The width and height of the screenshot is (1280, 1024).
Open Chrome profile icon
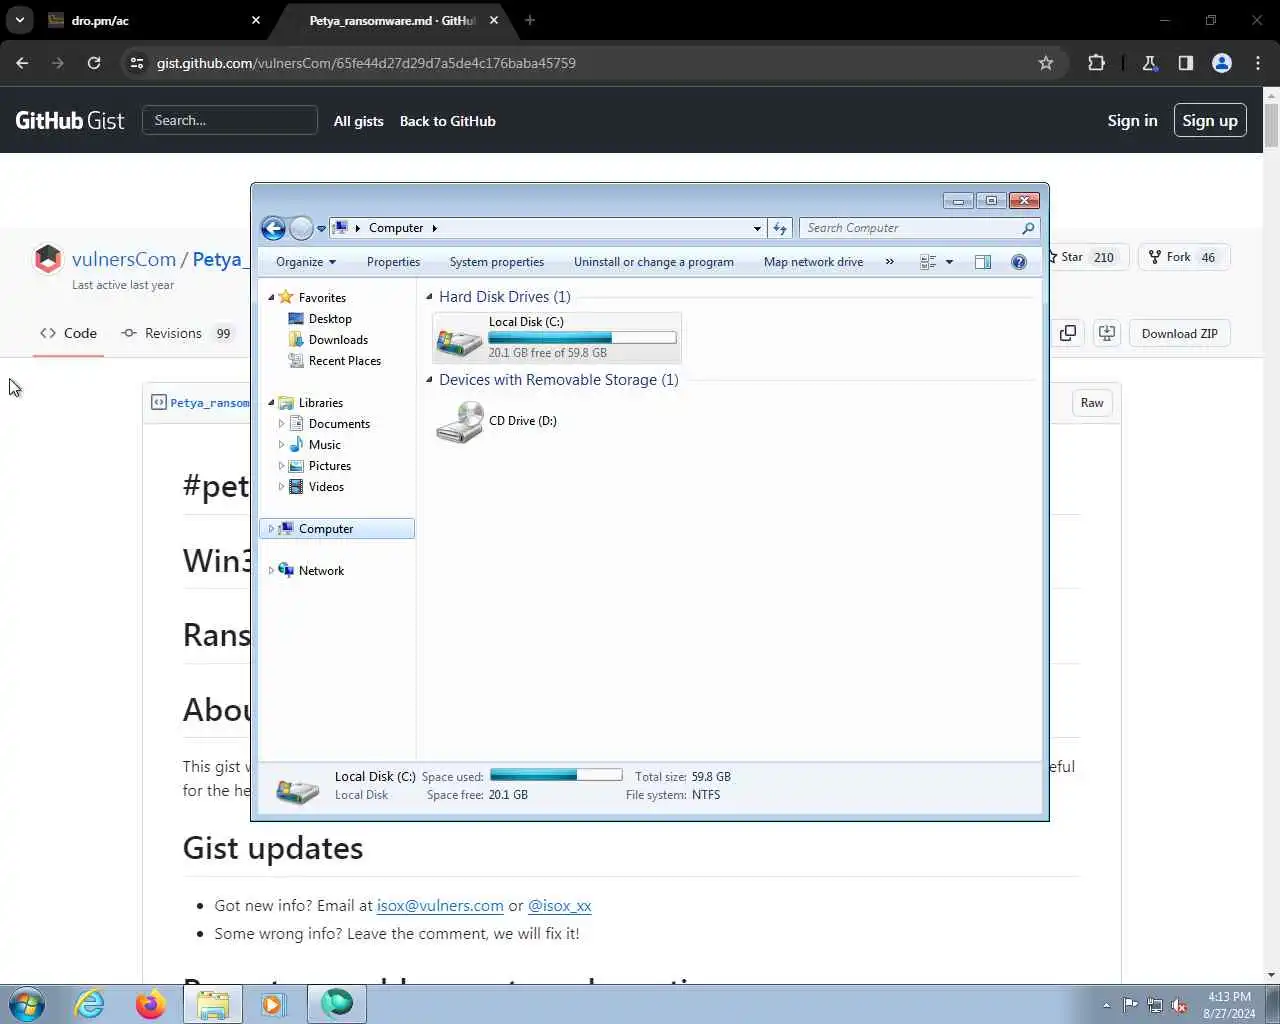pos(1222,63)
